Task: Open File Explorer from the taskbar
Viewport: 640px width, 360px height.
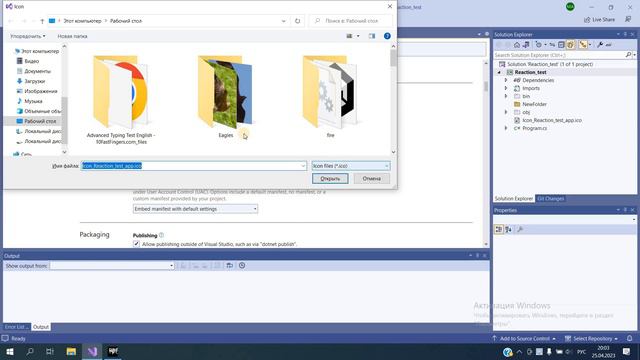Action: pos(71,351)
